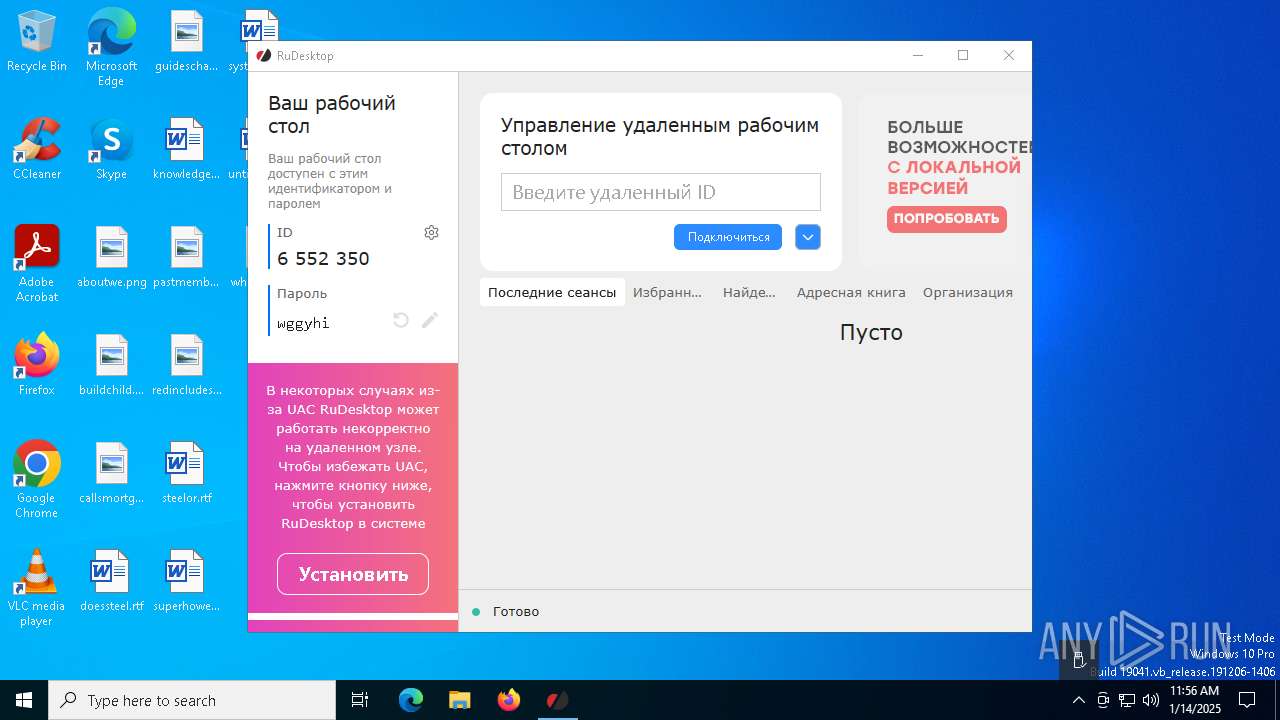1280x720 pixels.
Task: Open Google Chrome desktop shortcut
Action: (37, 480)
